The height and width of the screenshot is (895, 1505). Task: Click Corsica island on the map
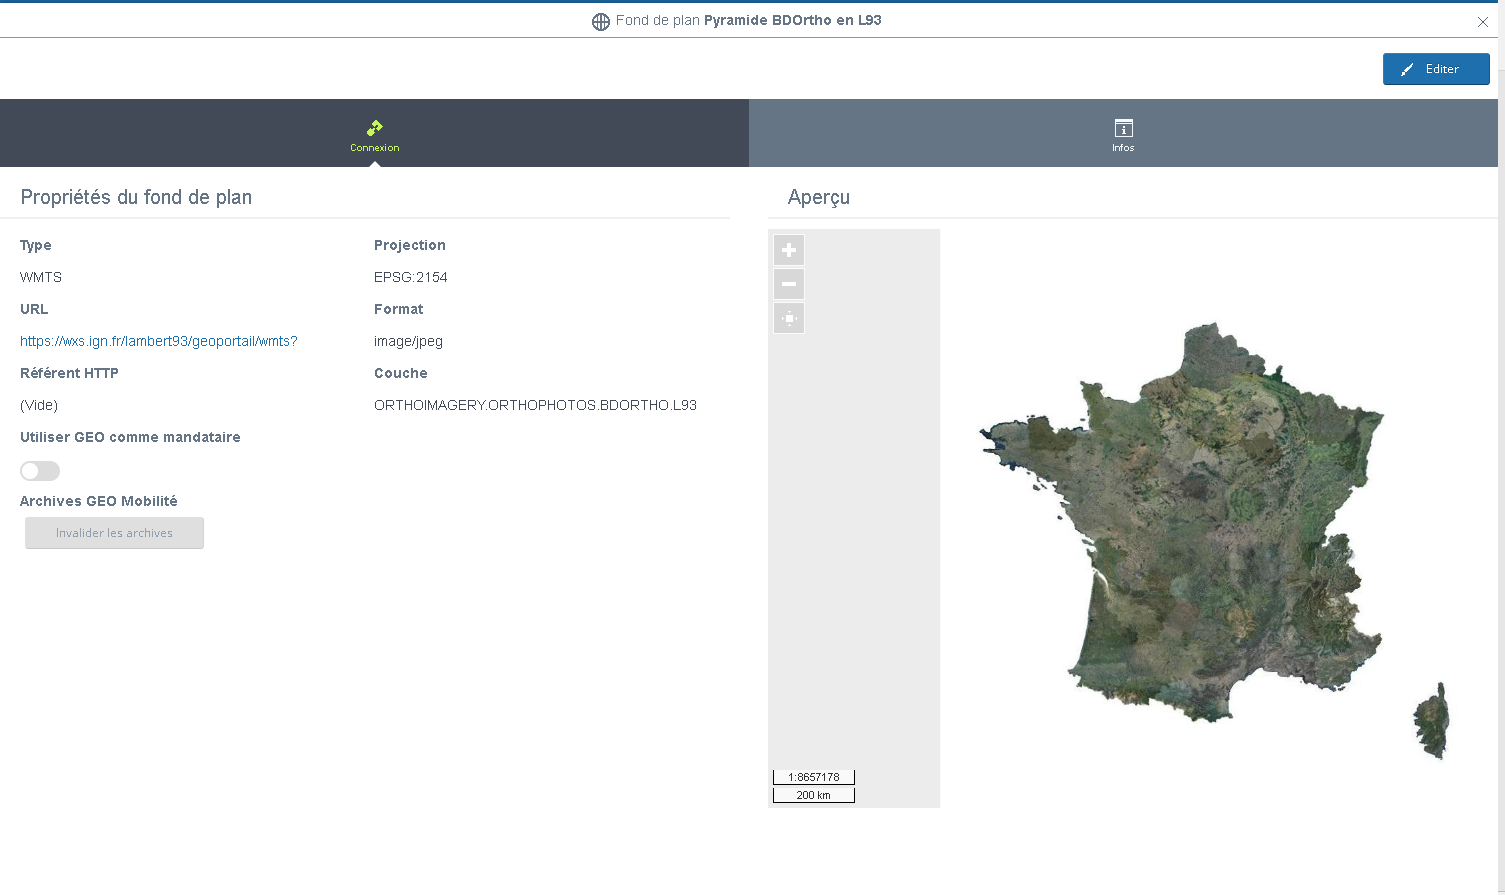click(x=1434, y=720)
